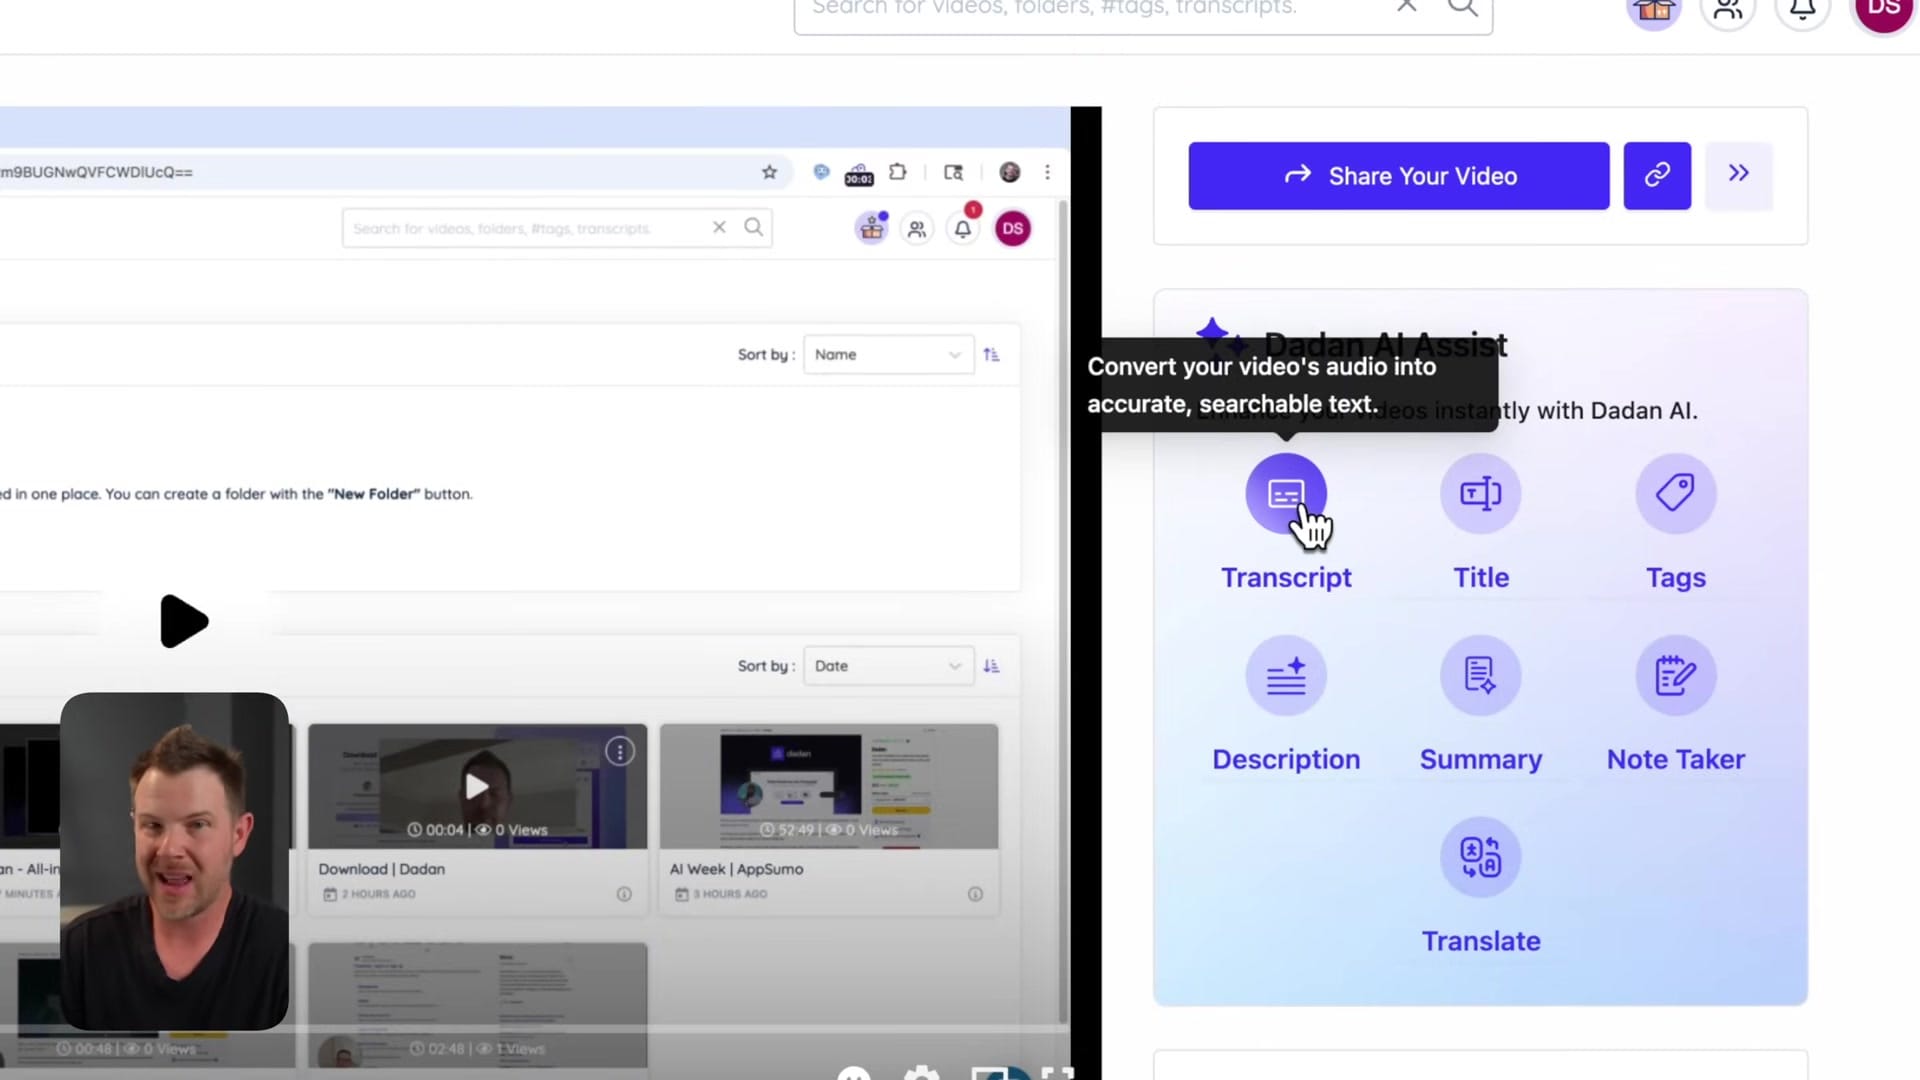Image resolution: width=1920 pixels, height=1080 pixels.
Task: Open notifications bell in top header
Action: click(1802, 10)
